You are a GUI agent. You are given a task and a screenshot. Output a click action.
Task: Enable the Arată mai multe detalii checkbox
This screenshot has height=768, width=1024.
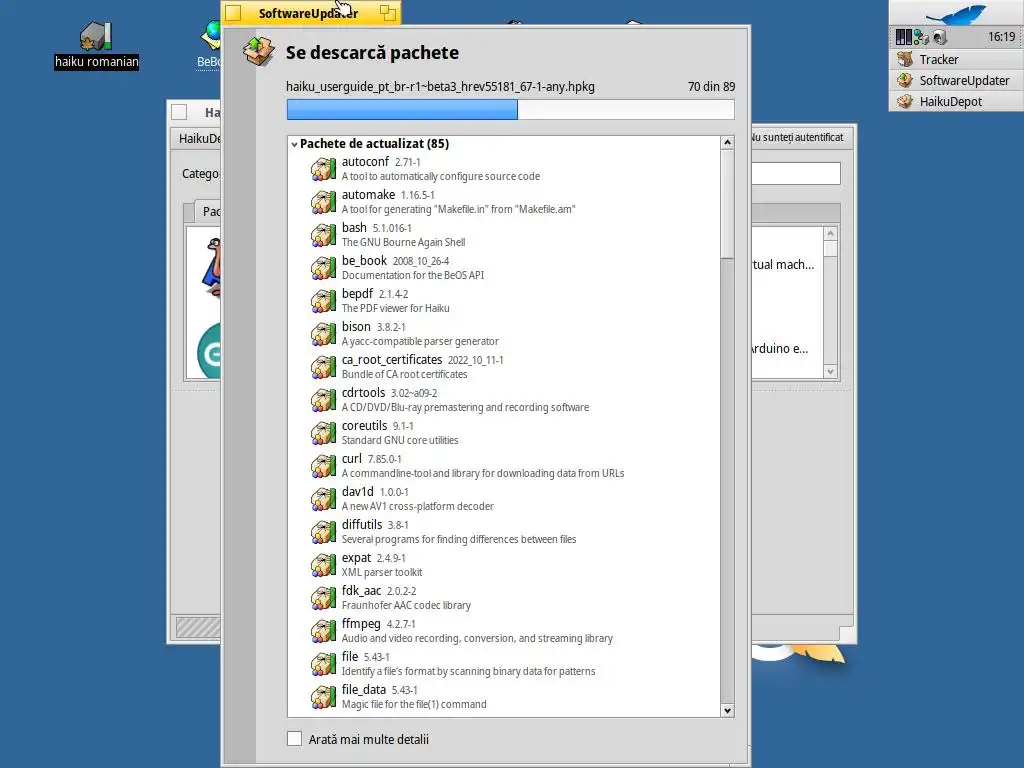(295, 739)
